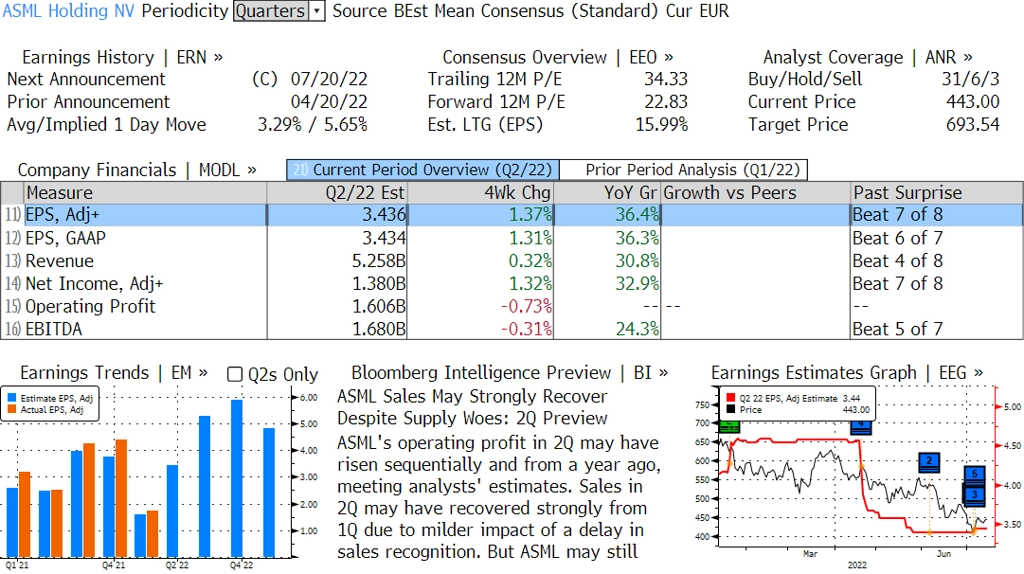1024x574 pixels.
Task: Click the Current Price 443.00 value
Action: pyautogui.click(x=972, y=102)
